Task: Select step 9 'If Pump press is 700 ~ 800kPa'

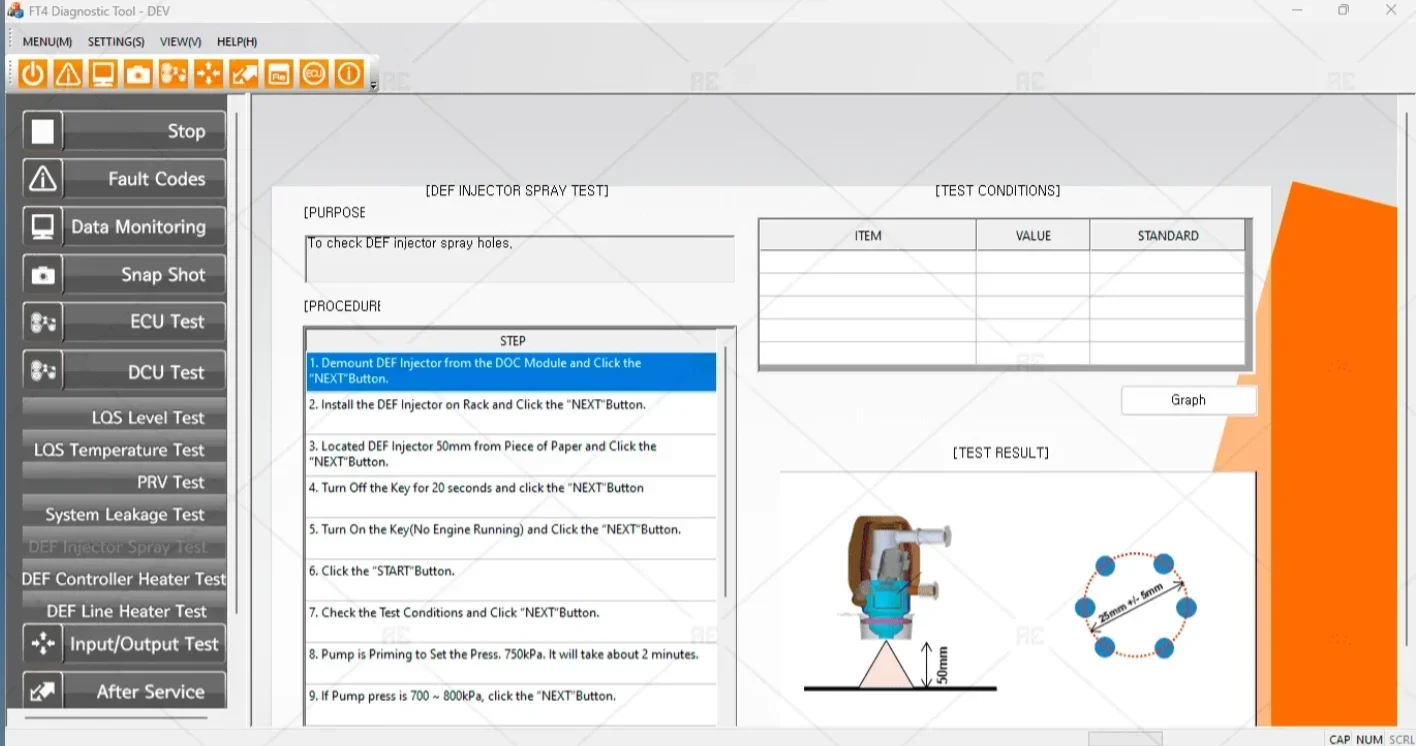Action: click(x=511, y=704)
